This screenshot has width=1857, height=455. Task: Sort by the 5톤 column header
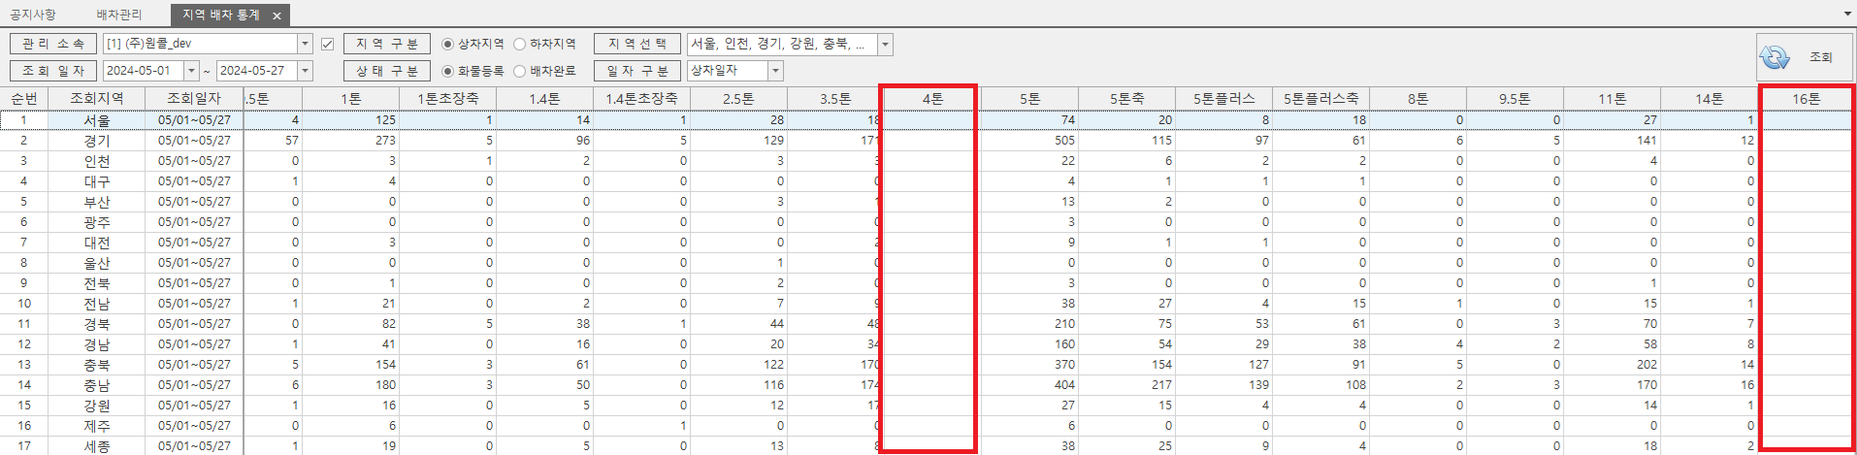[x=1029, y=99]
